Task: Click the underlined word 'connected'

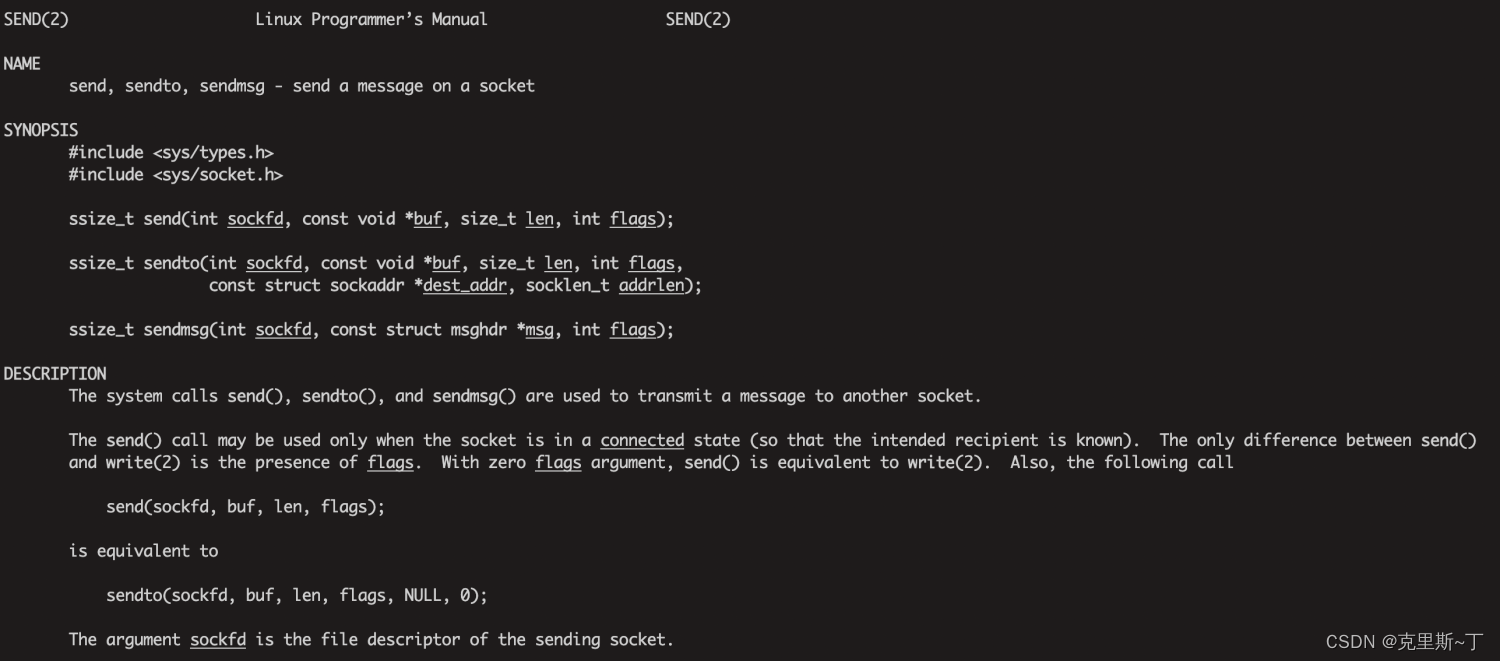Action: 642,440
